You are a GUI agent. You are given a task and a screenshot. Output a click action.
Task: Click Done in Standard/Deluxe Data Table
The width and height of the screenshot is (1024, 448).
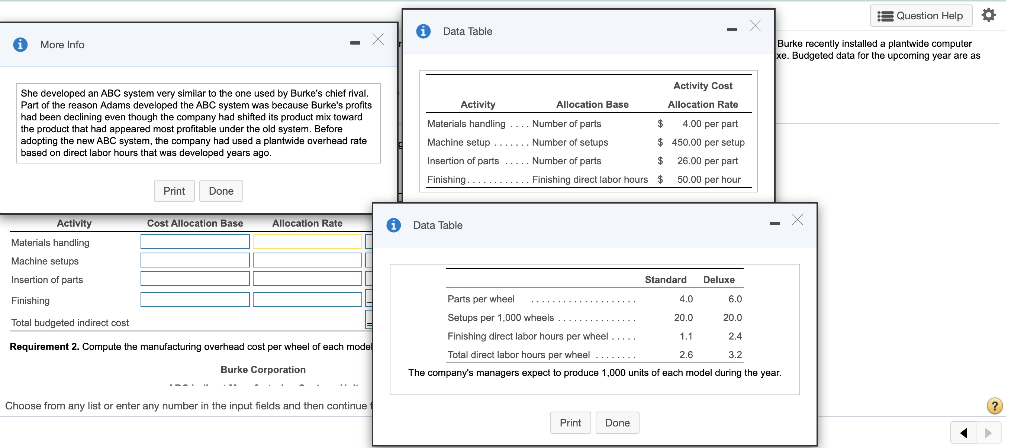click(617, 423)
